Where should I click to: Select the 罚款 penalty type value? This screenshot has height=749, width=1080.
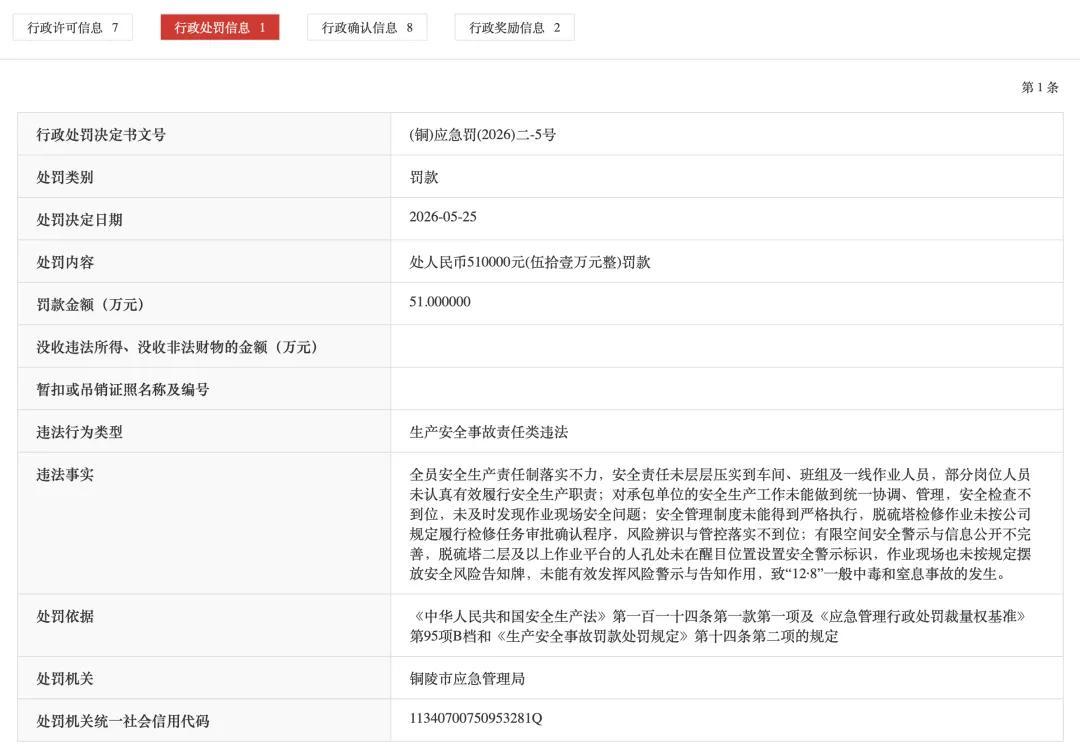(x=424, y=177)
